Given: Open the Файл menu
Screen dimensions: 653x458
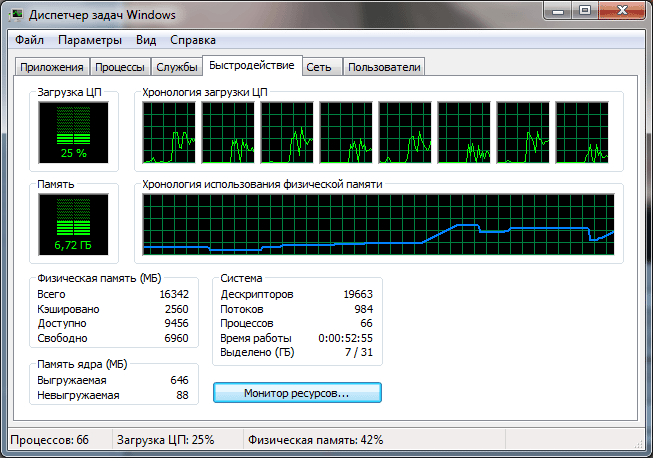Looking at the screenshot, I should click(29, 40).
